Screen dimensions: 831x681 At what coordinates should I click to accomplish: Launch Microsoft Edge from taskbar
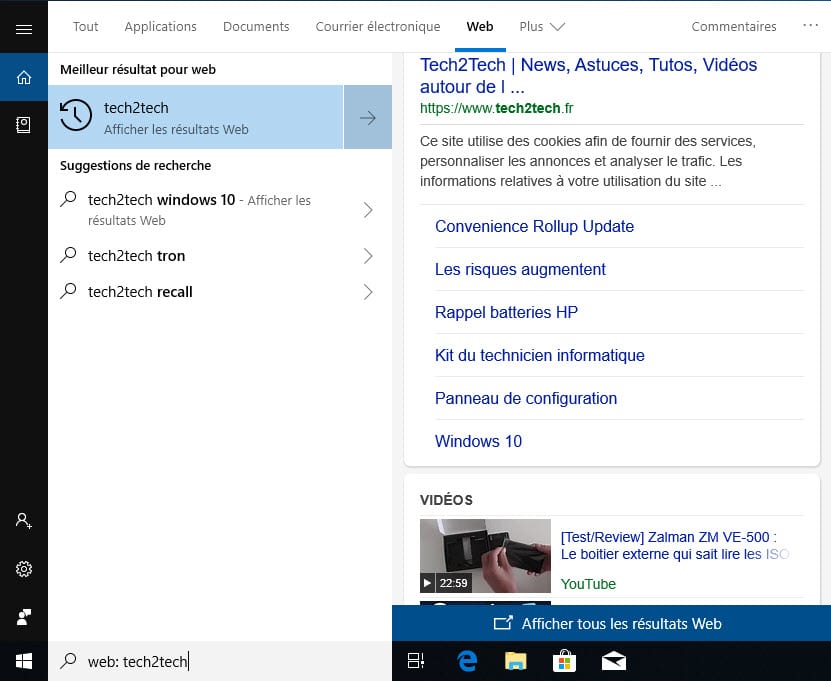click(x=467, y=660)
